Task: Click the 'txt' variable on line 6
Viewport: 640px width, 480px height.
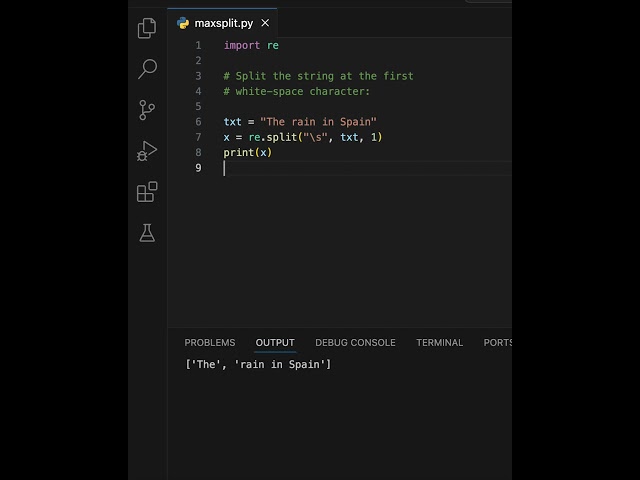Action: (232, 122)
